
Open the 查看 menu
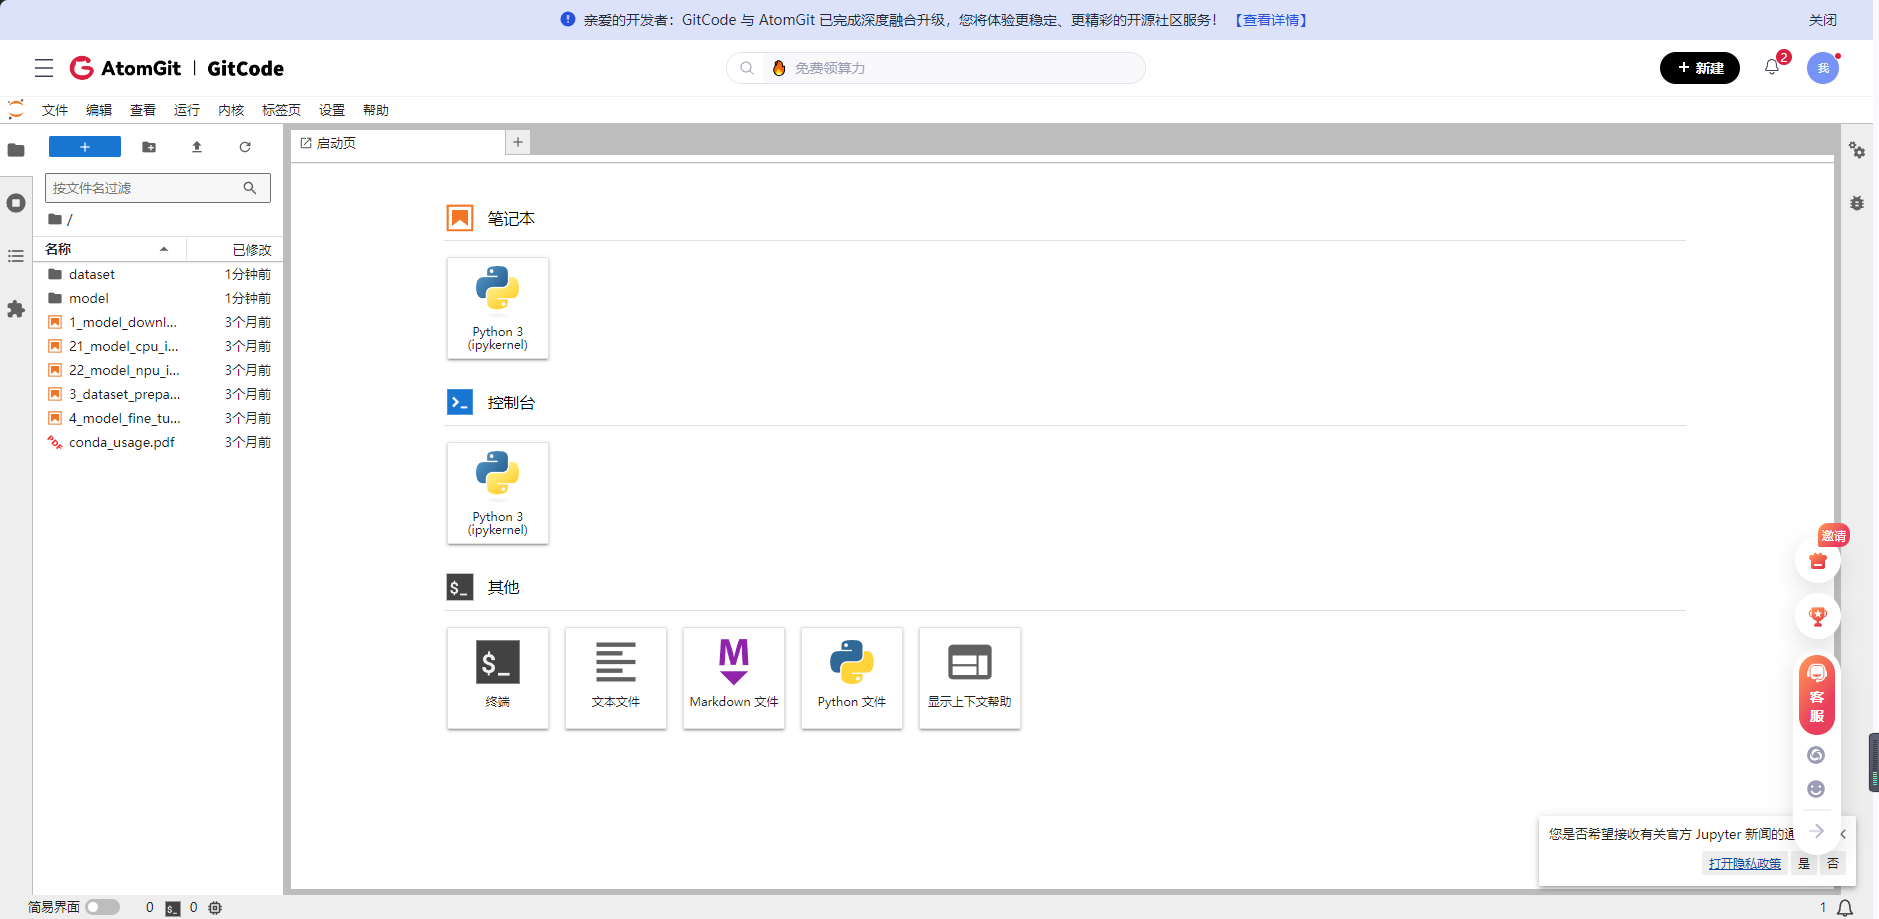tap(143, 110)
